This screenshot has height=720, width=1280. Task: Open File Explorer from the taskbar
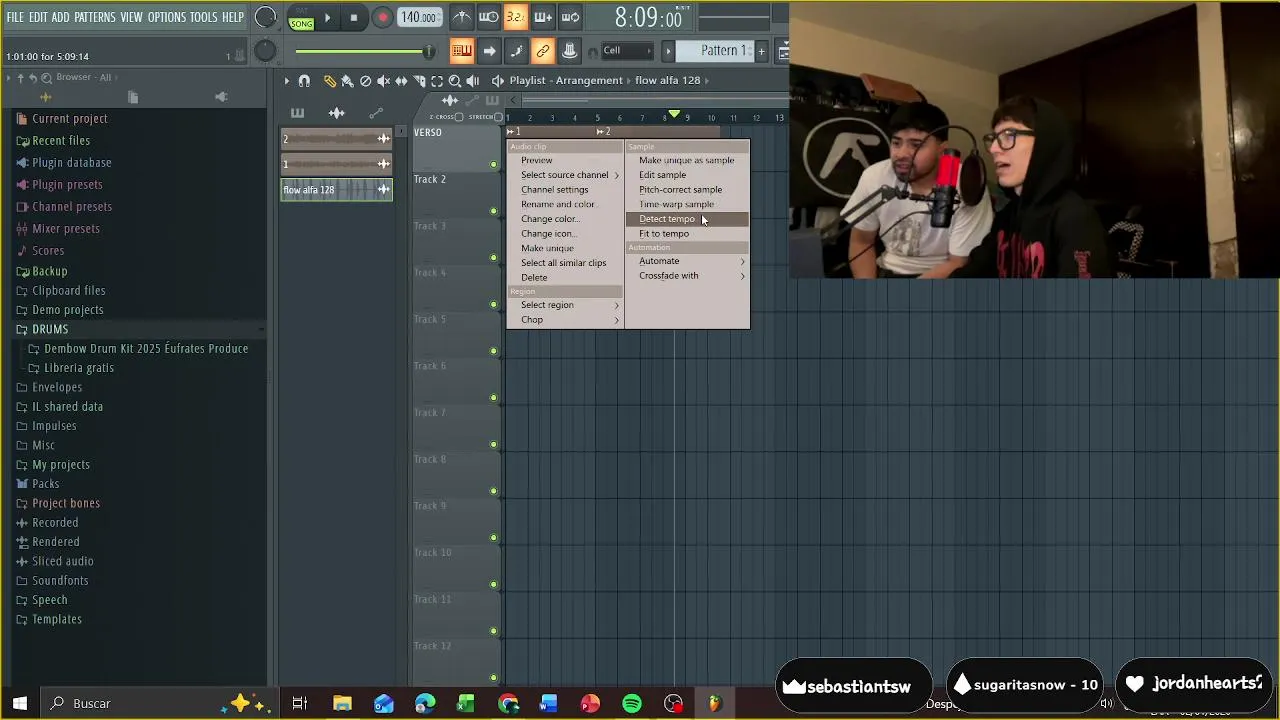[x=342, y=703]
